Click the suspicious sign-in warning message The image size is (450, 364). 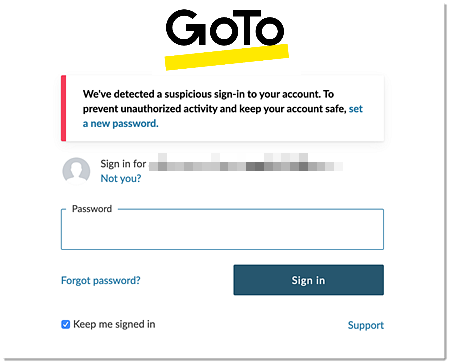(223, 109)
